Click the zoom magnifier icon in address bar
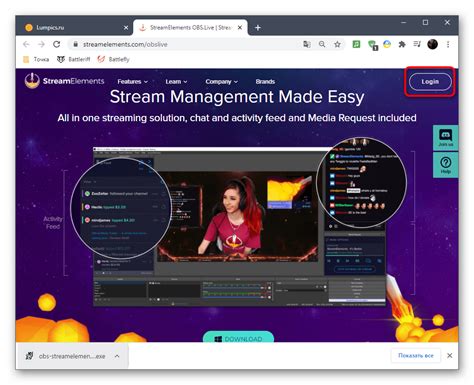Image resolution: width=474 pixels, height=385 pixels. [322, 44]
